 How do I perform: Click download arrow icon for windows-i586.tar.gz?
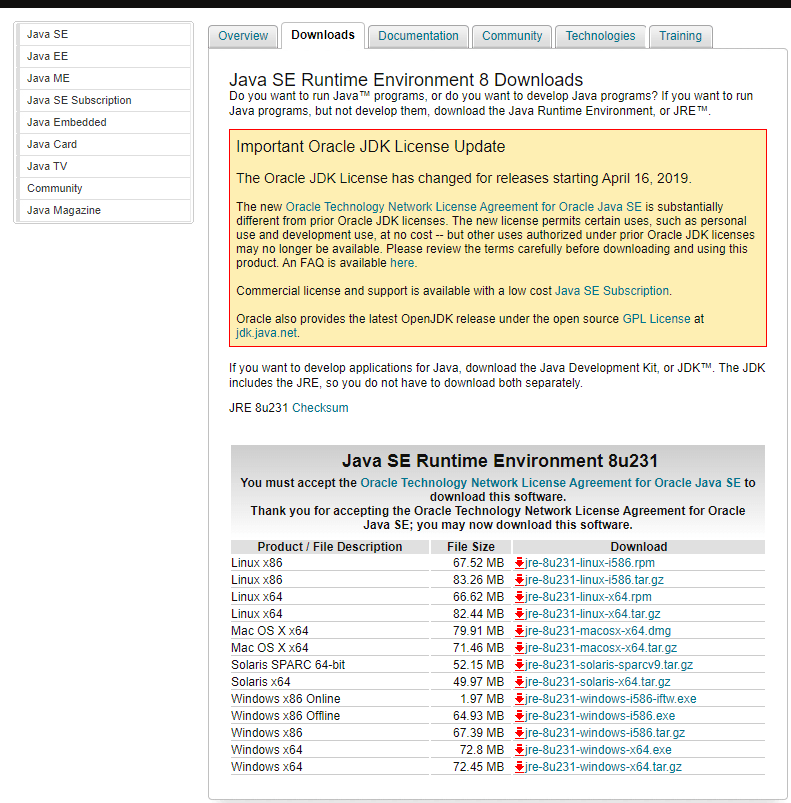(x=519, y=733)
